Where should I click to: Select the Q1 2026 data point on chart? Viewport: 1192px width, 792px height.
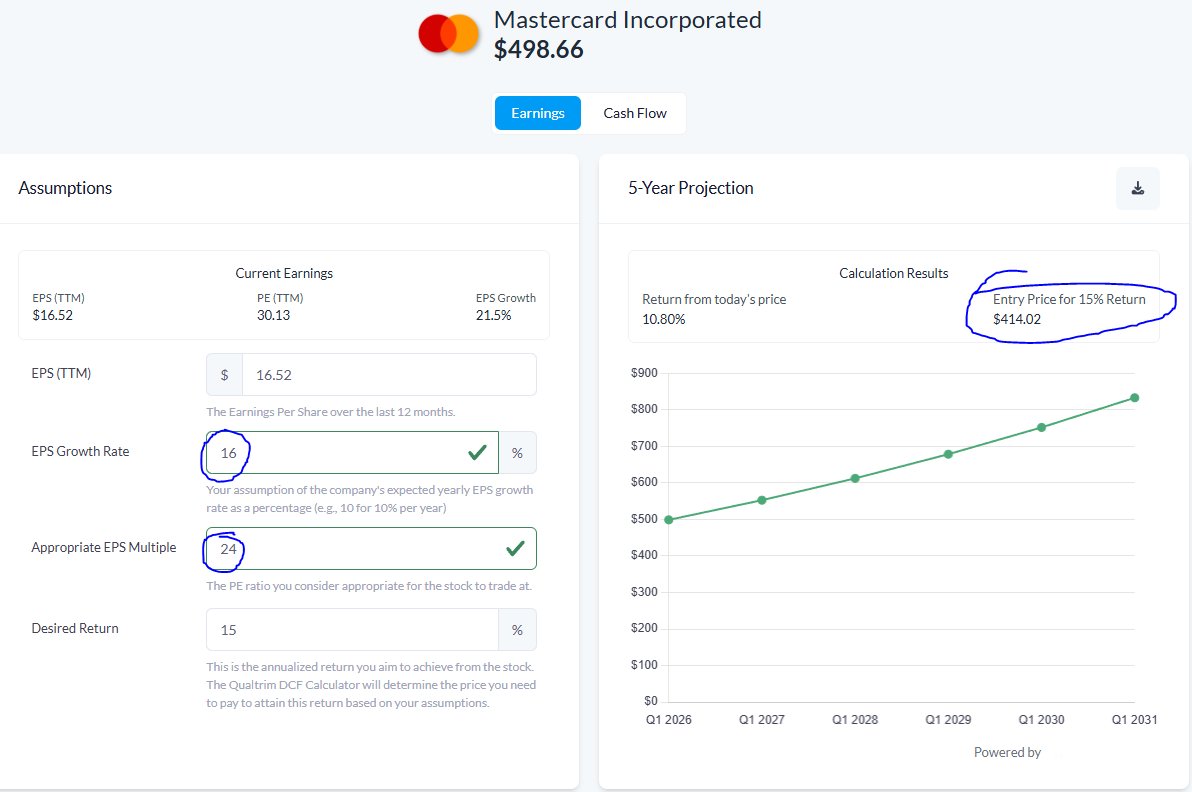(x=669, y=520)
